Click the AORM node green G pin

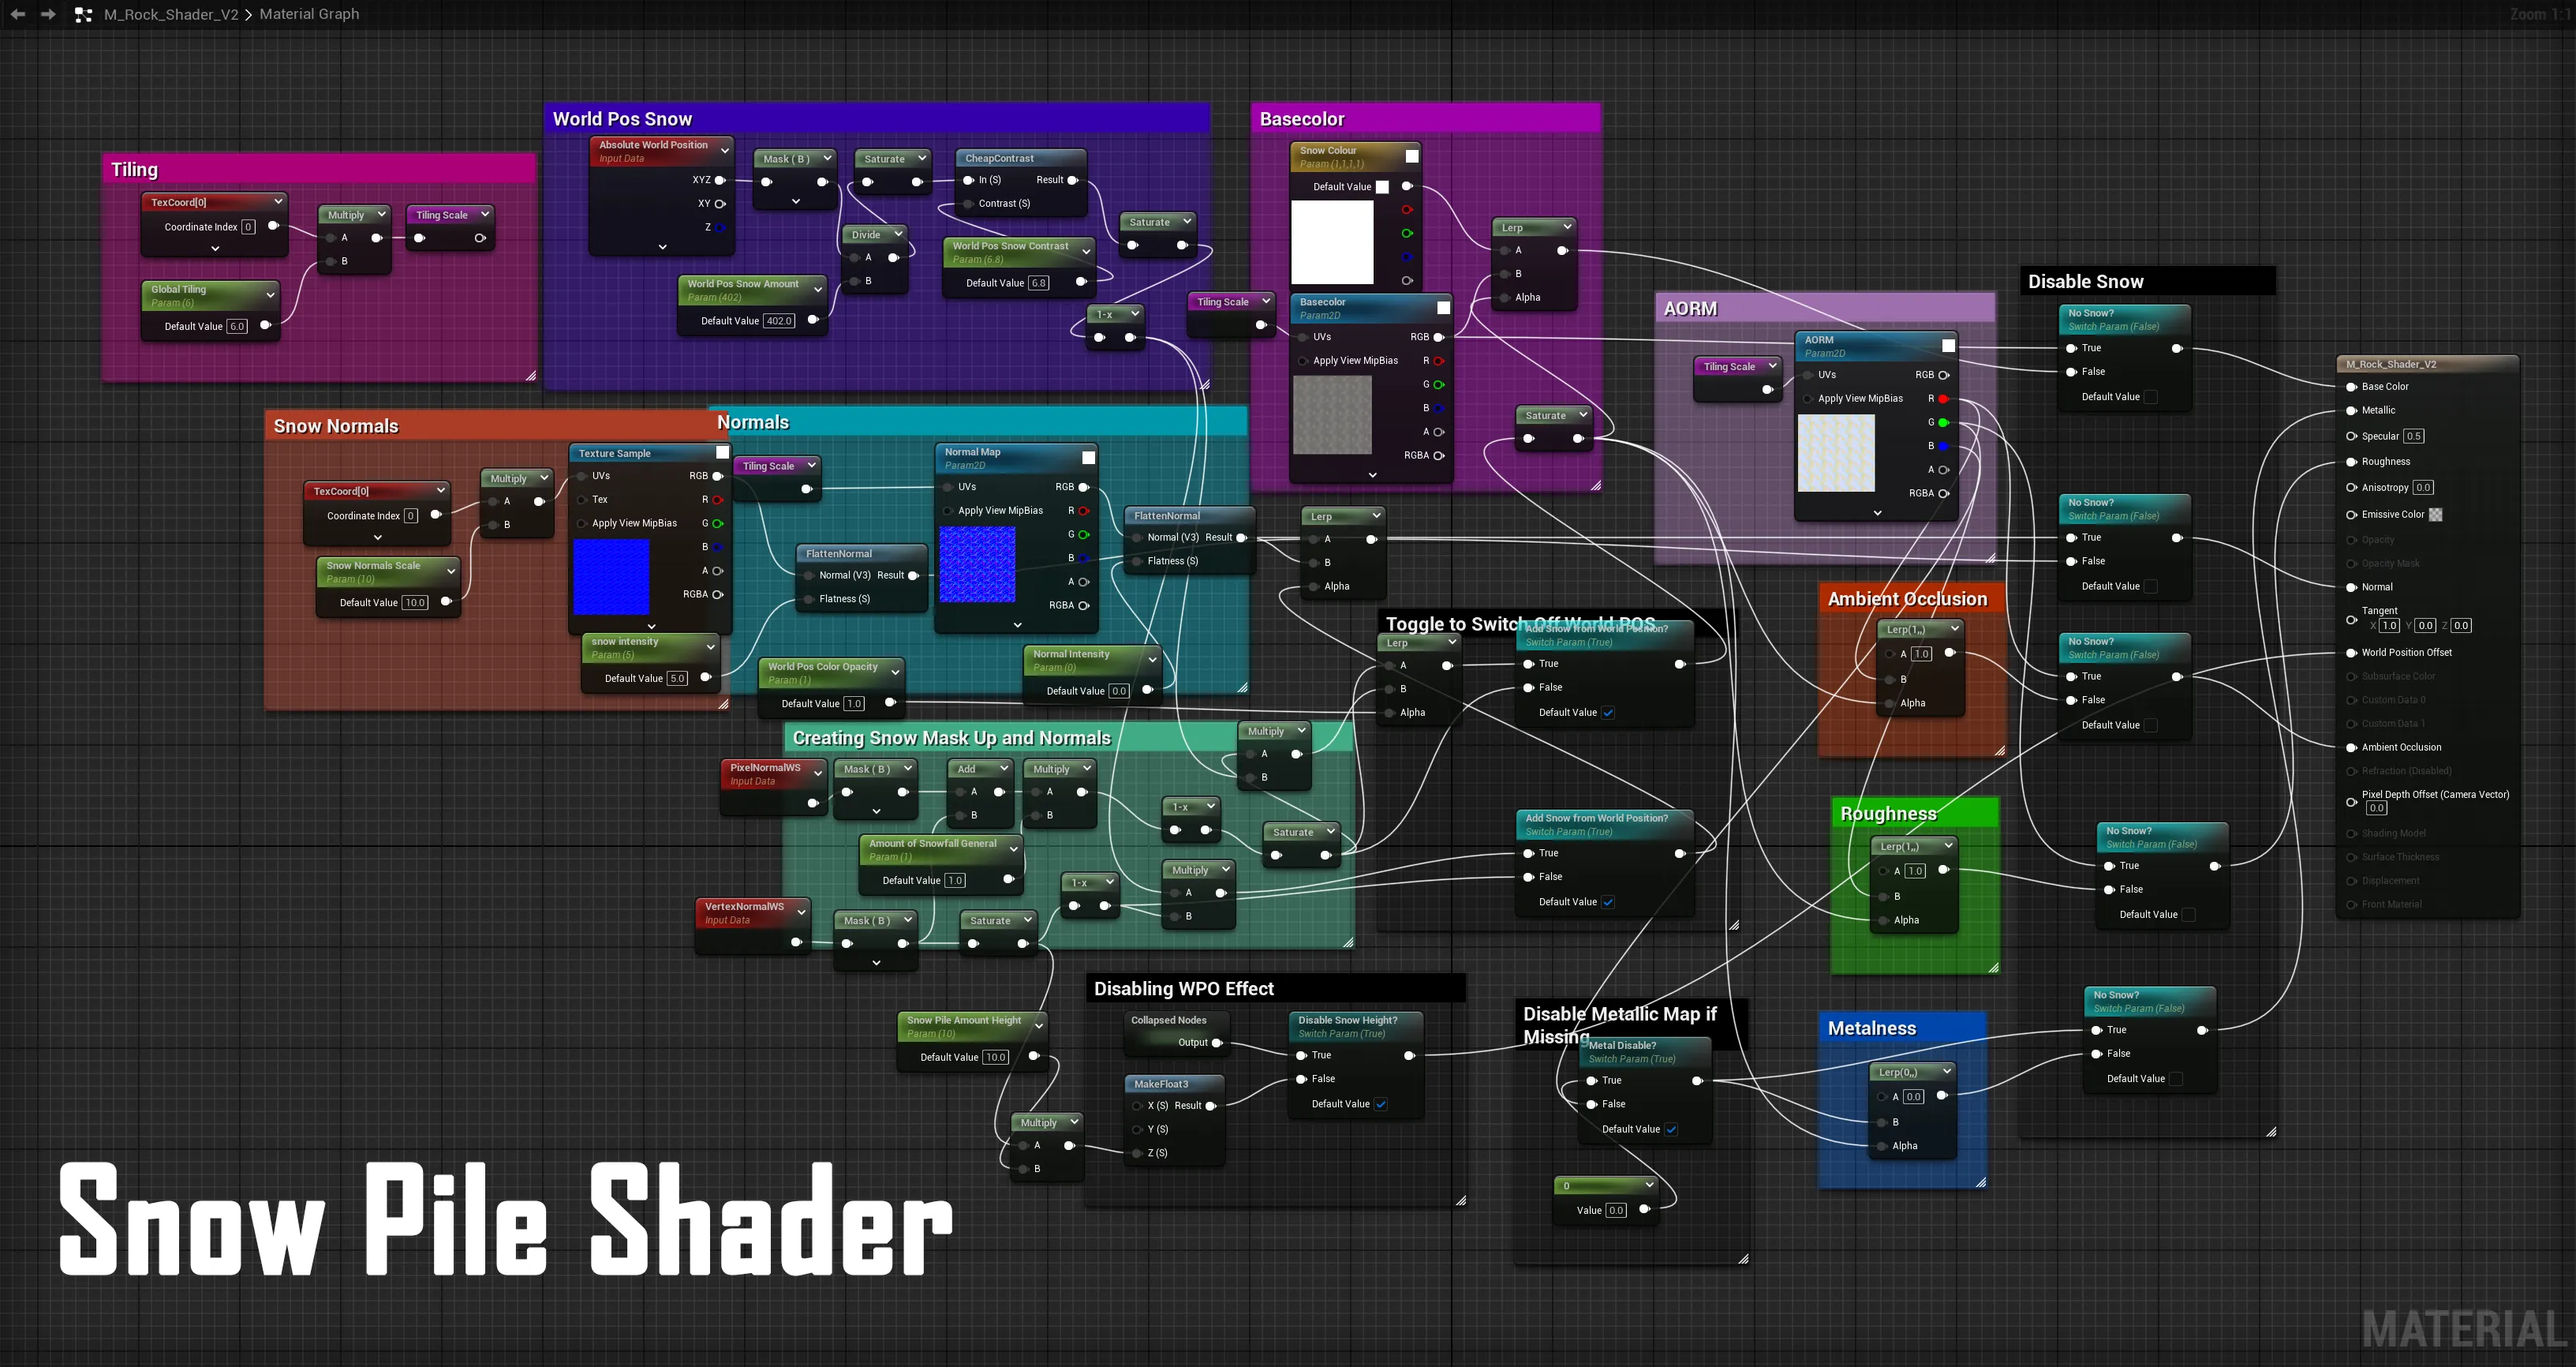coord(1944,422)
